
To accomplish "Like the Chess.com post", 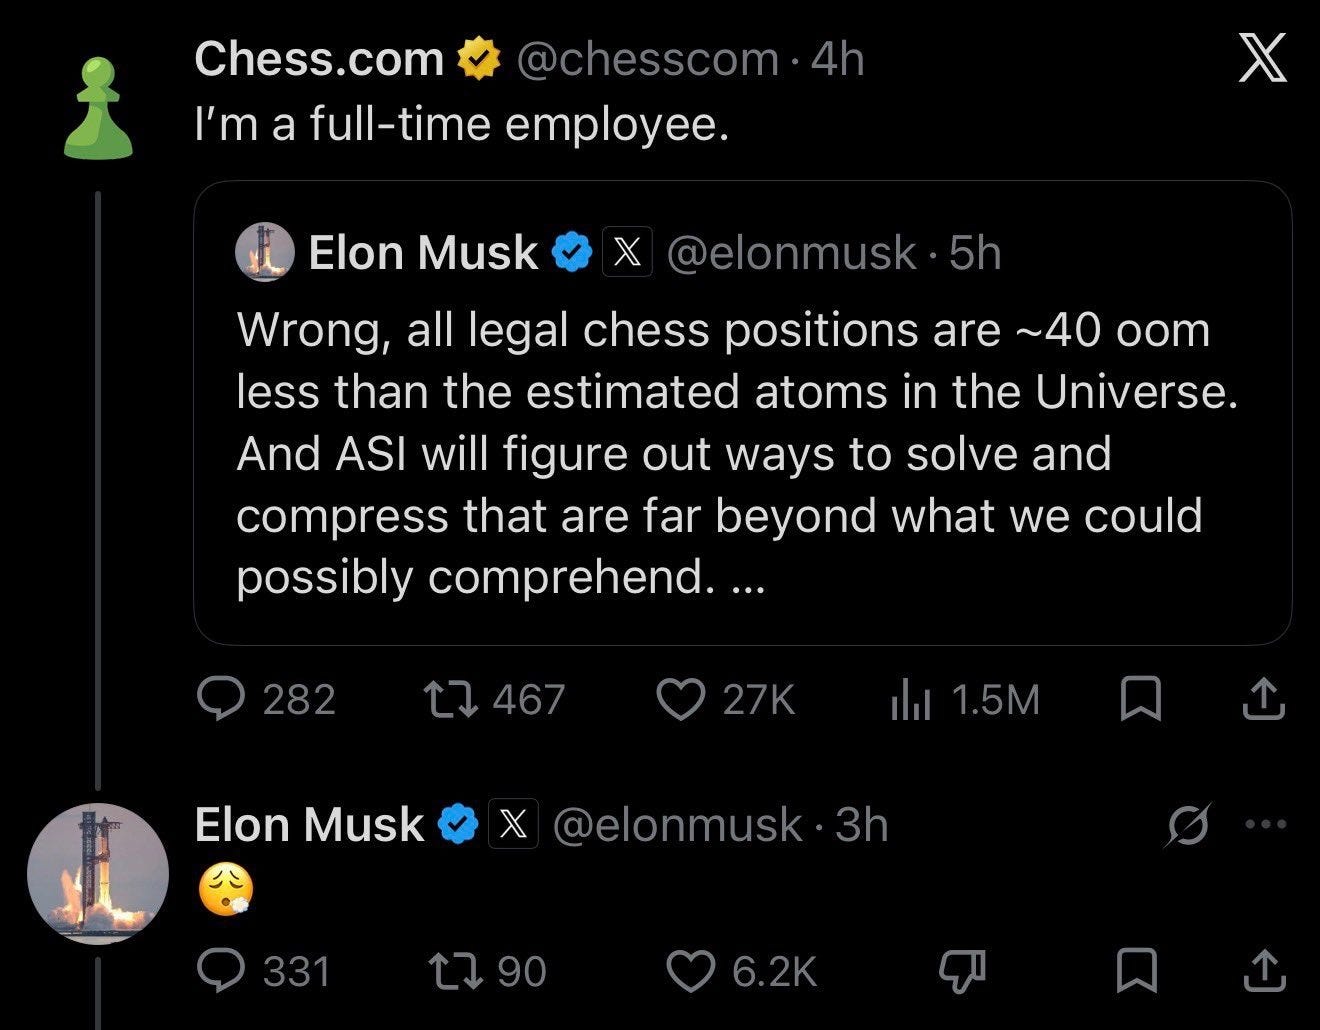I will tap(725, 699).
